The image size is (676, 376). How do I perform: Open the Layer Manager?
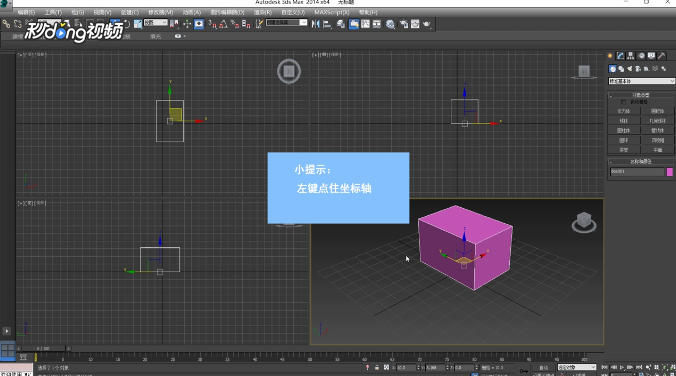(x=341, y=24)
